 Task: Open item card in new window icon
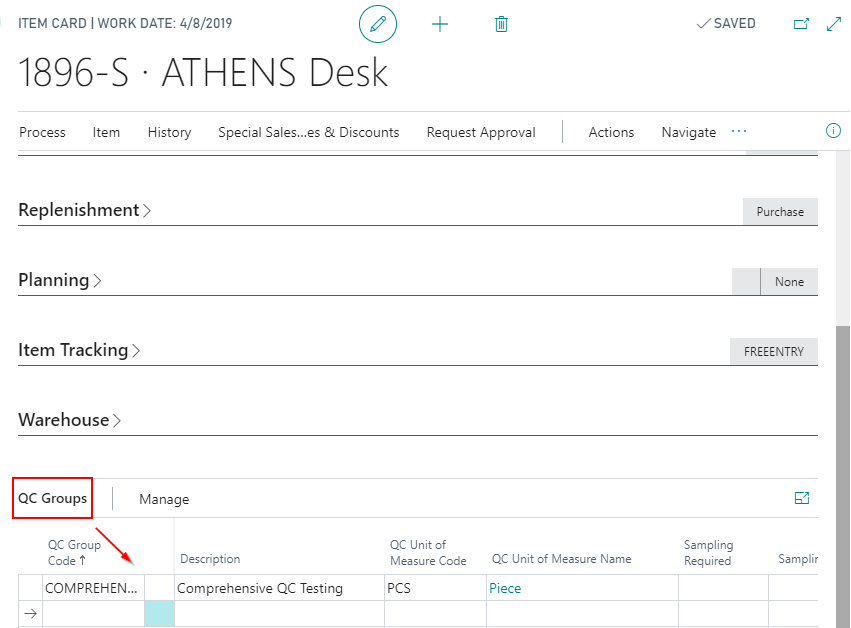(x=801, y=24)
